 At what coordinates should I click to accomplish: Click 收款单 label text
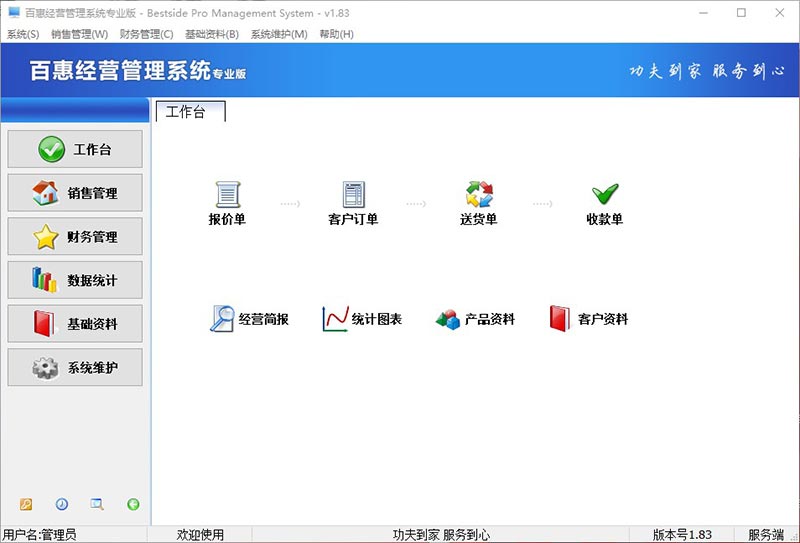(605, 219)
